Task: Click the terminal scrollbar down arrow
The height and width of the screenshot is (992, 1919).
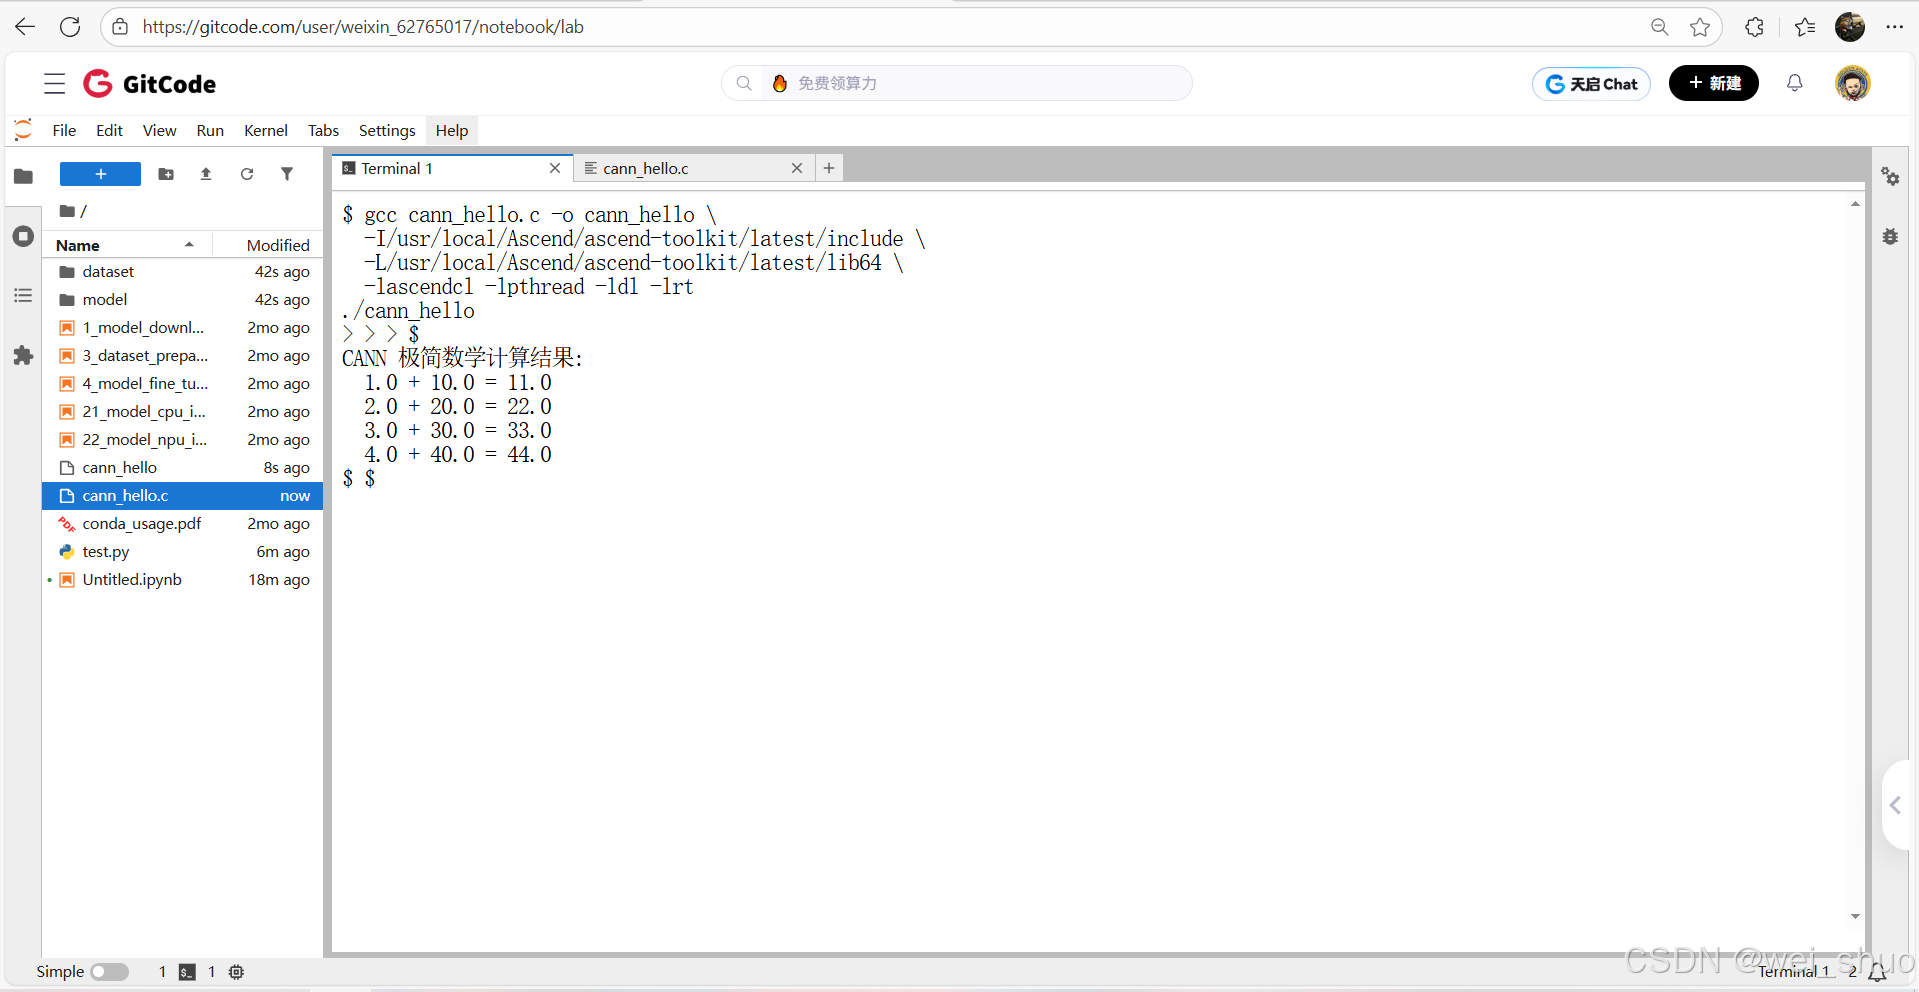Action: [x=1855, y=916]
